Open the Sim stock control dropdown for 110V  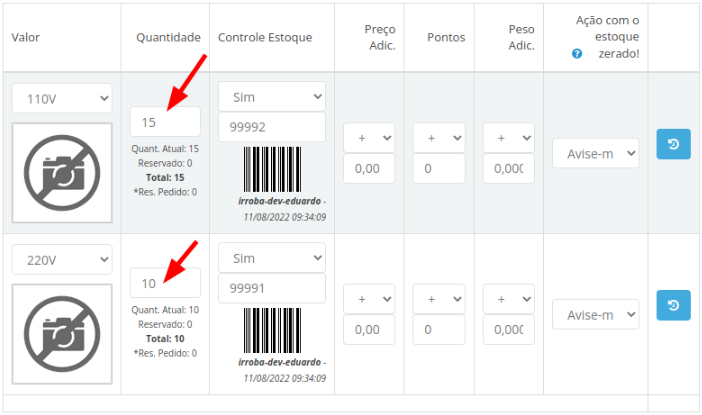point(272,97)
